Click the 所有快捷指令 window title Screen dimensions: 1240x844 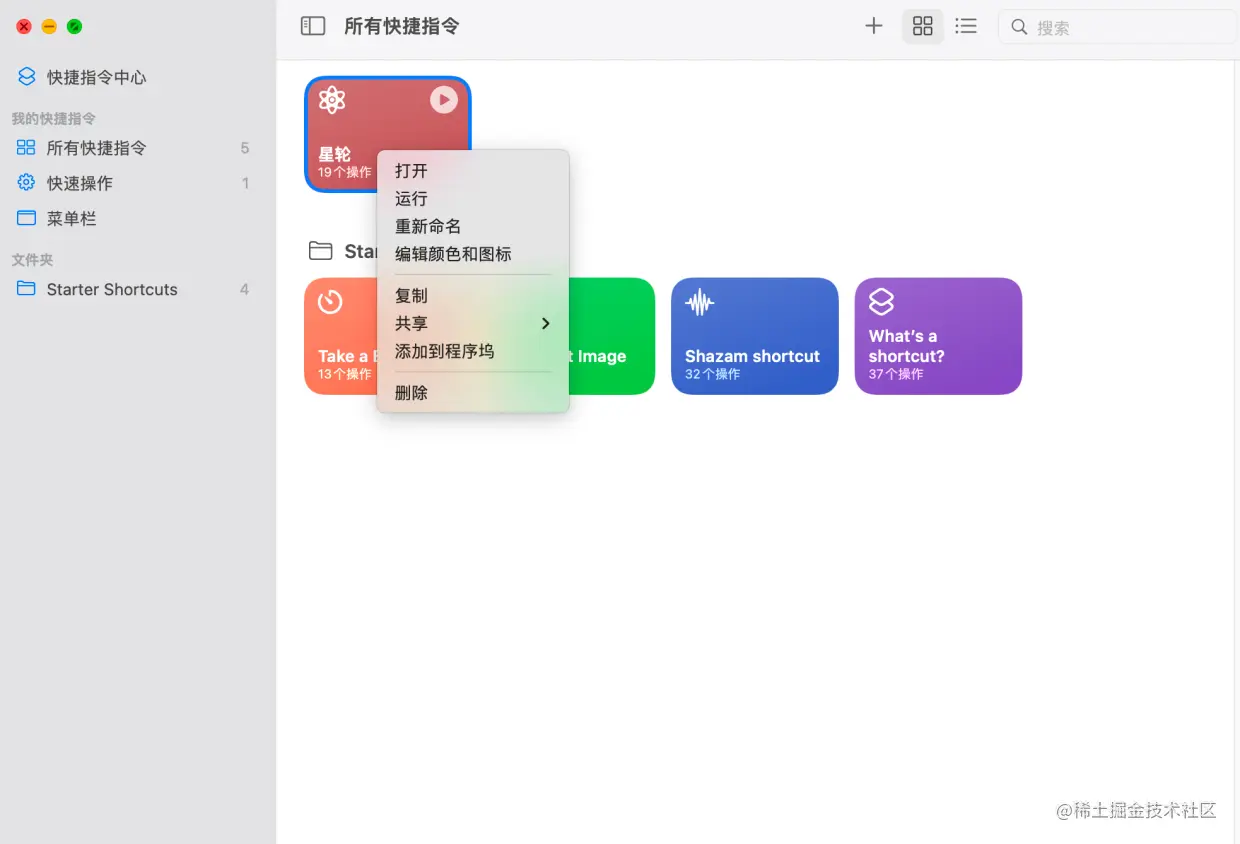402,27
